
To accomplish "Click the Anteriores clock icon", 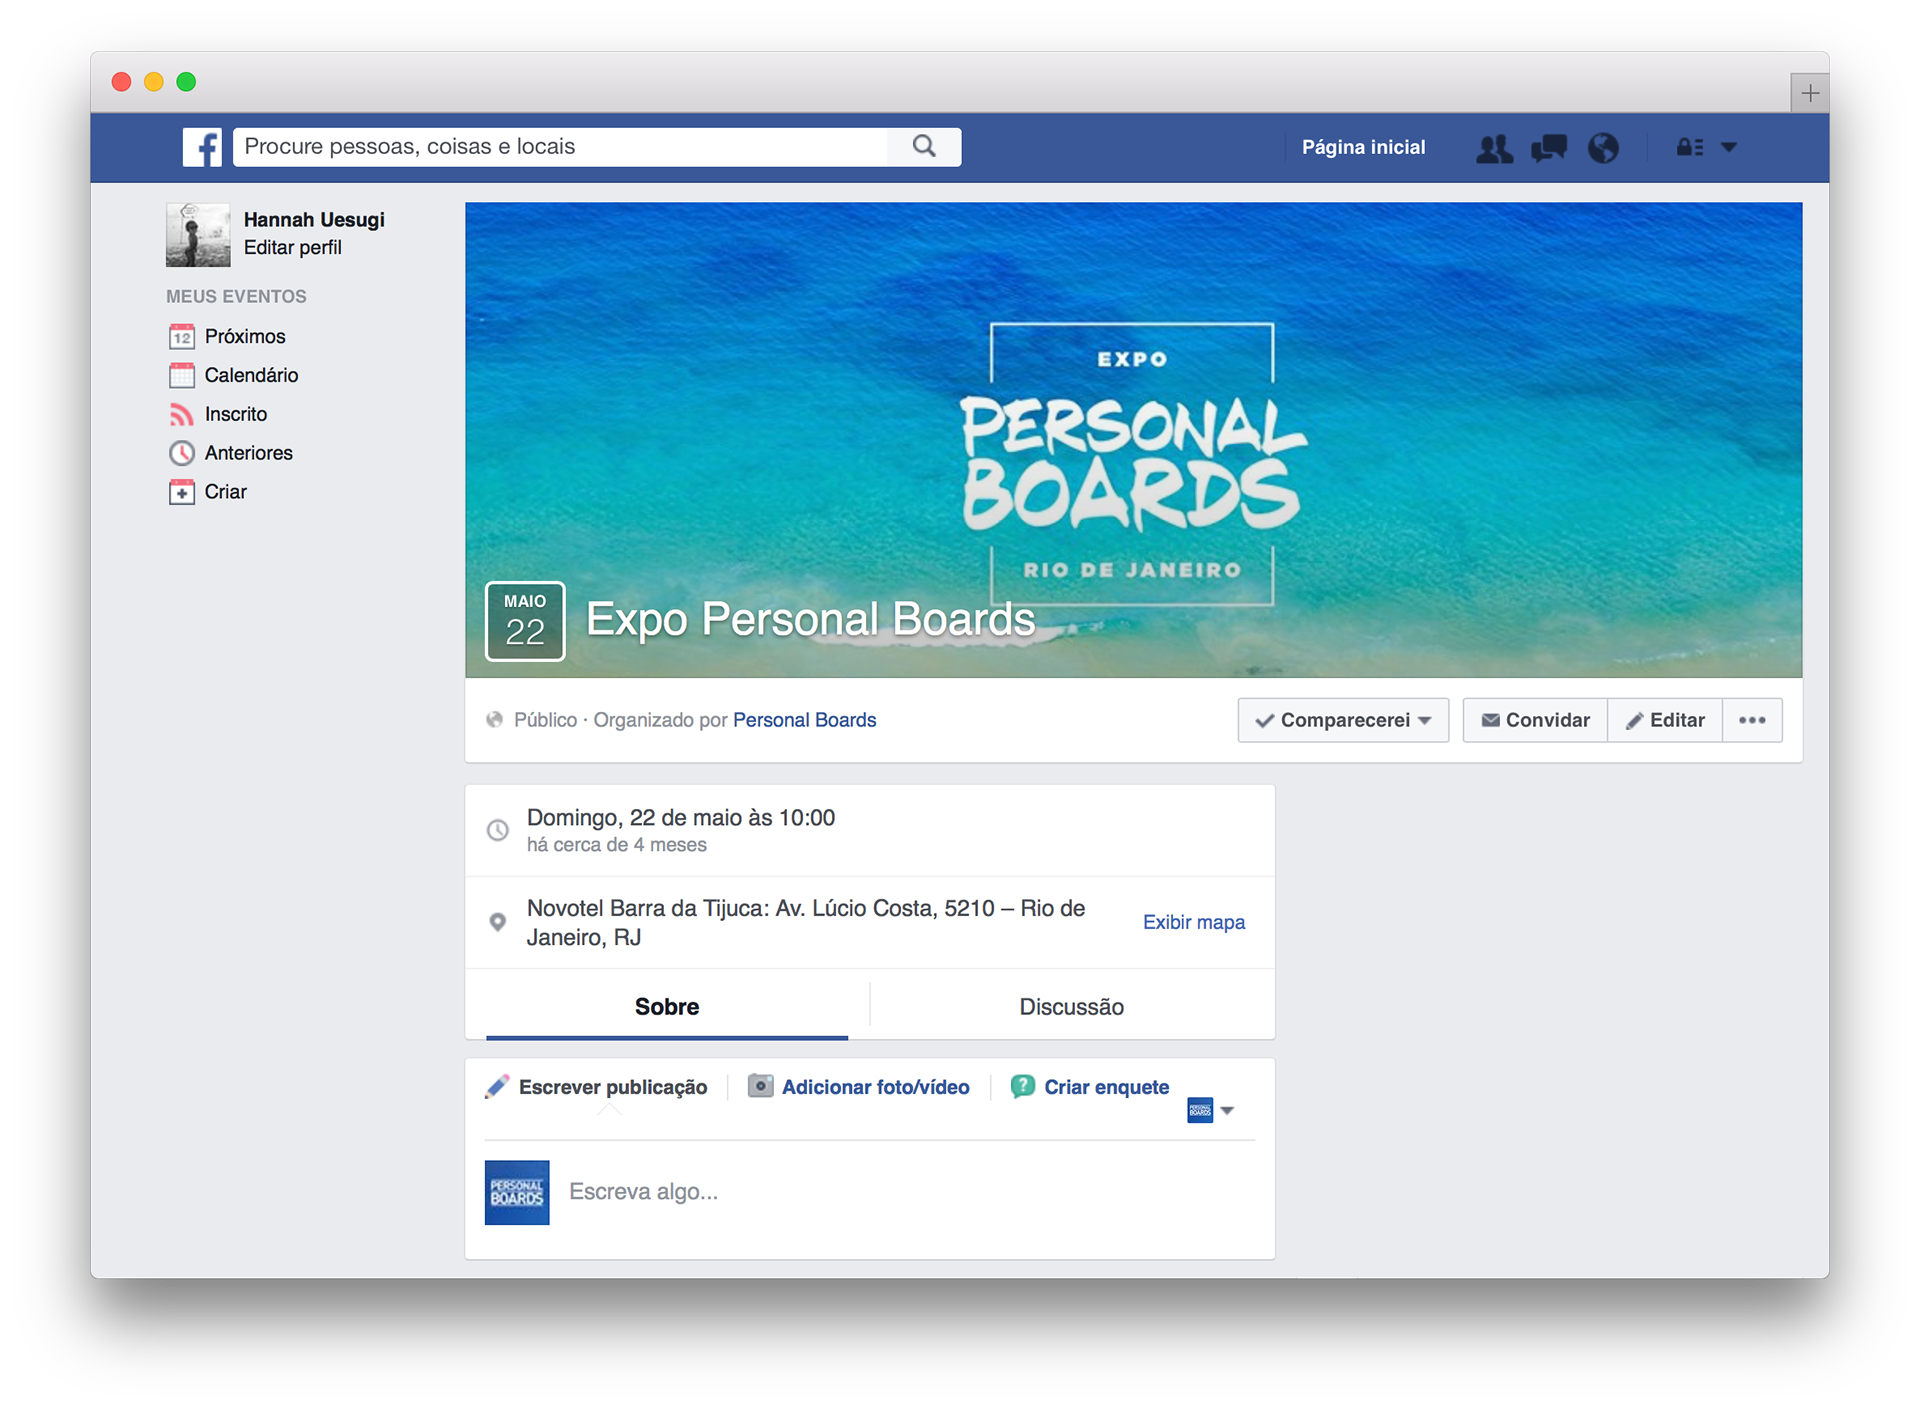I will click(181, 453).
